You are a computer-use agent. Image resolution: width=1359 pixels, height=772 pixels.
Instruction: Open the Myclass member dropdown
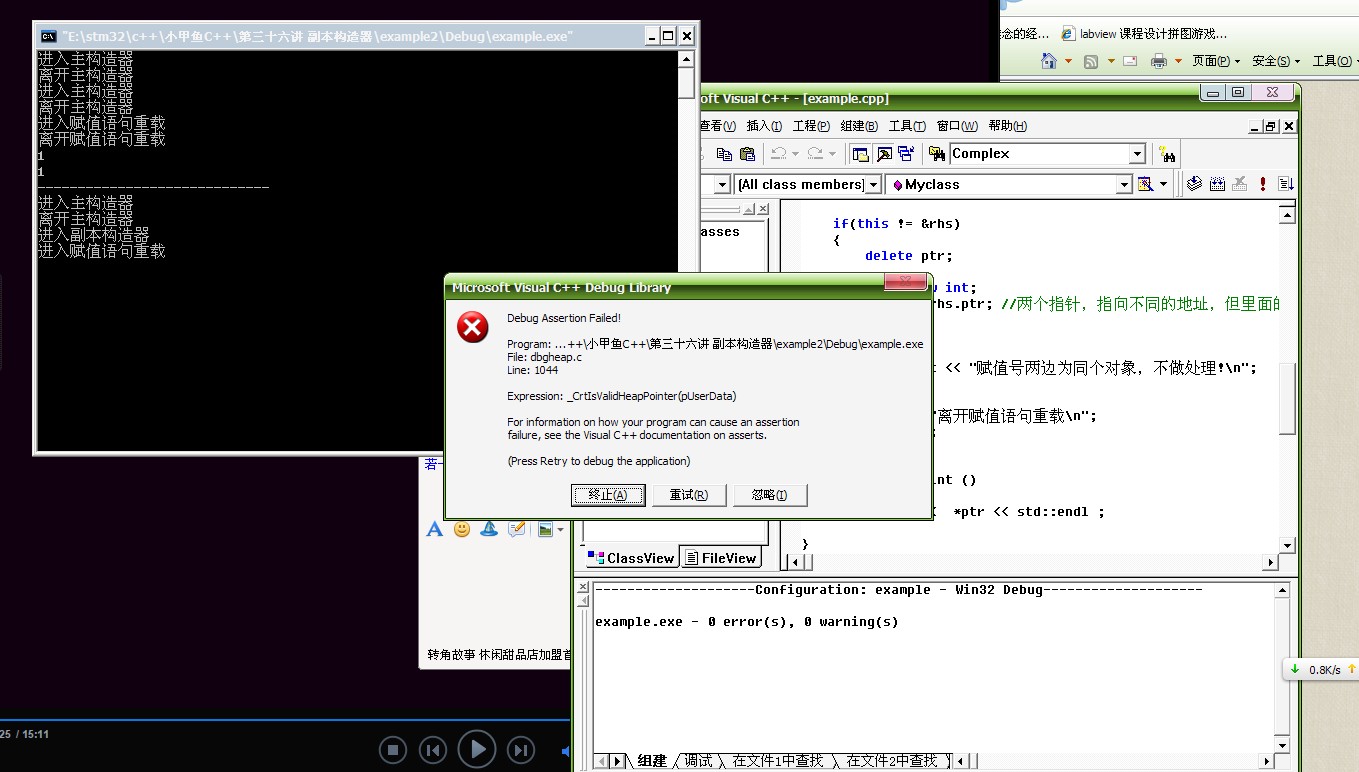(1124, 185)
